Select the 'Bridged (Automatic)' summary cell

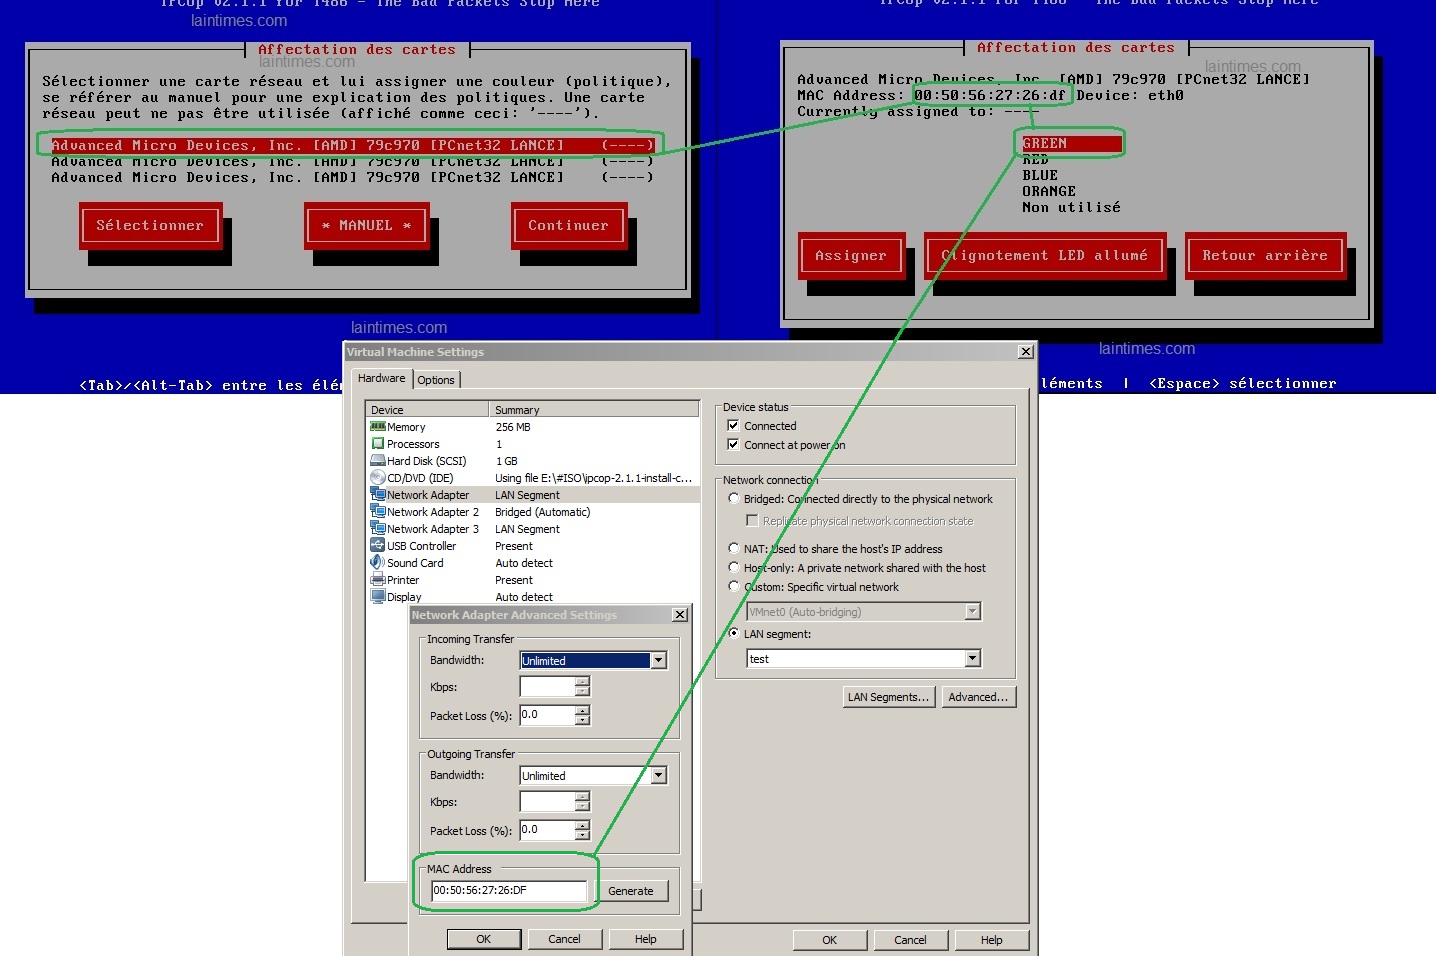coord(543,512)
